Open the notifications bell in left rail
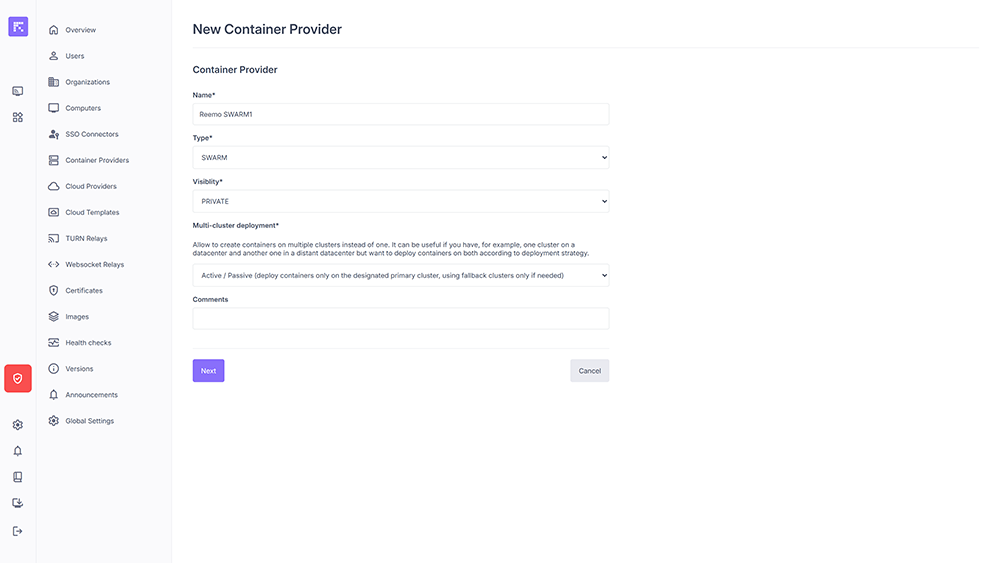The image size is (1000, 563). (x=18, y=451)
